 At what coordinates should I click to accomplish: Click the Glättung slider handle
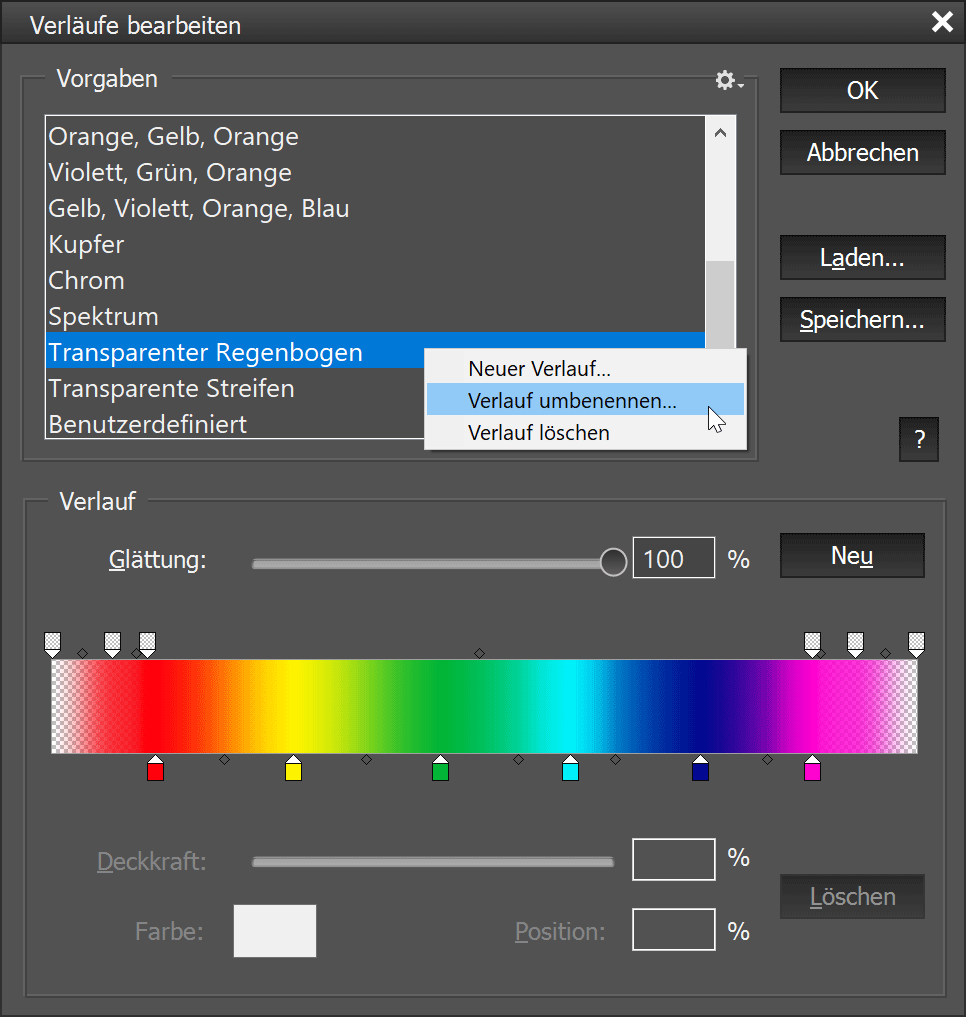614,562
